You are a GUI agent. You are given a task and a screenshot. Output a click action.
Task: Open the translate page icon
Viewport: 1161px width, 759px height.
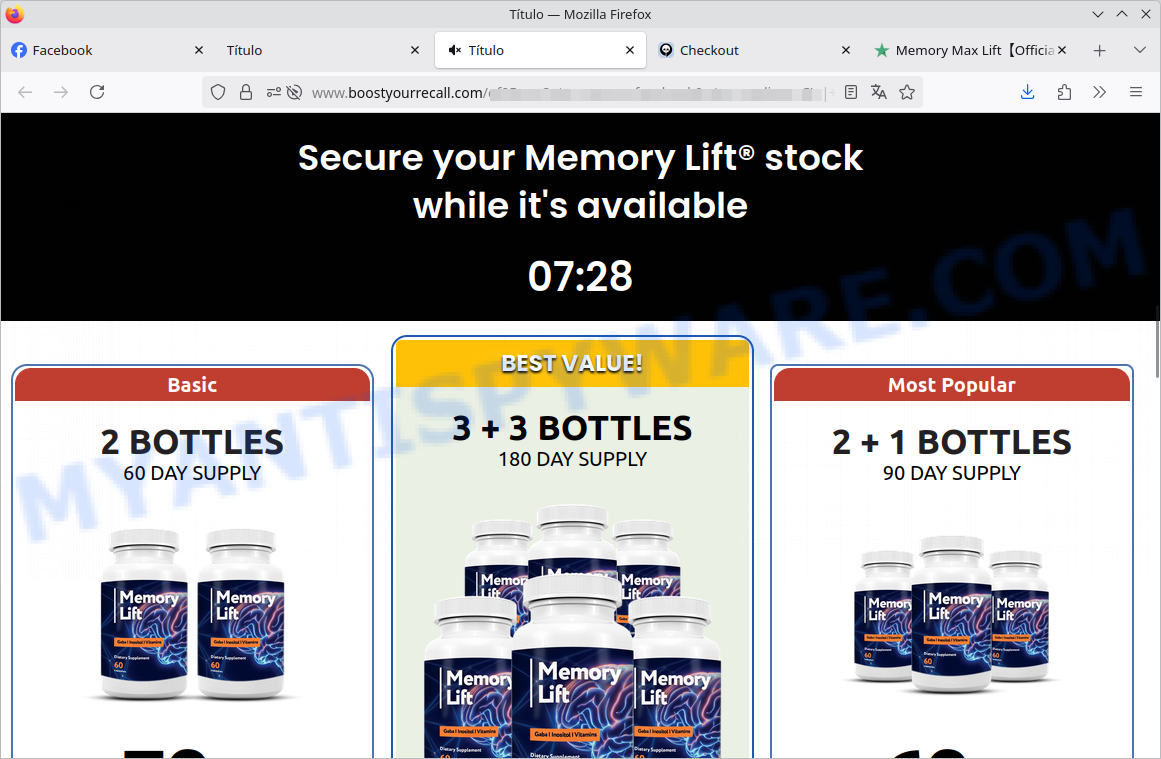[x=879, y=92]
